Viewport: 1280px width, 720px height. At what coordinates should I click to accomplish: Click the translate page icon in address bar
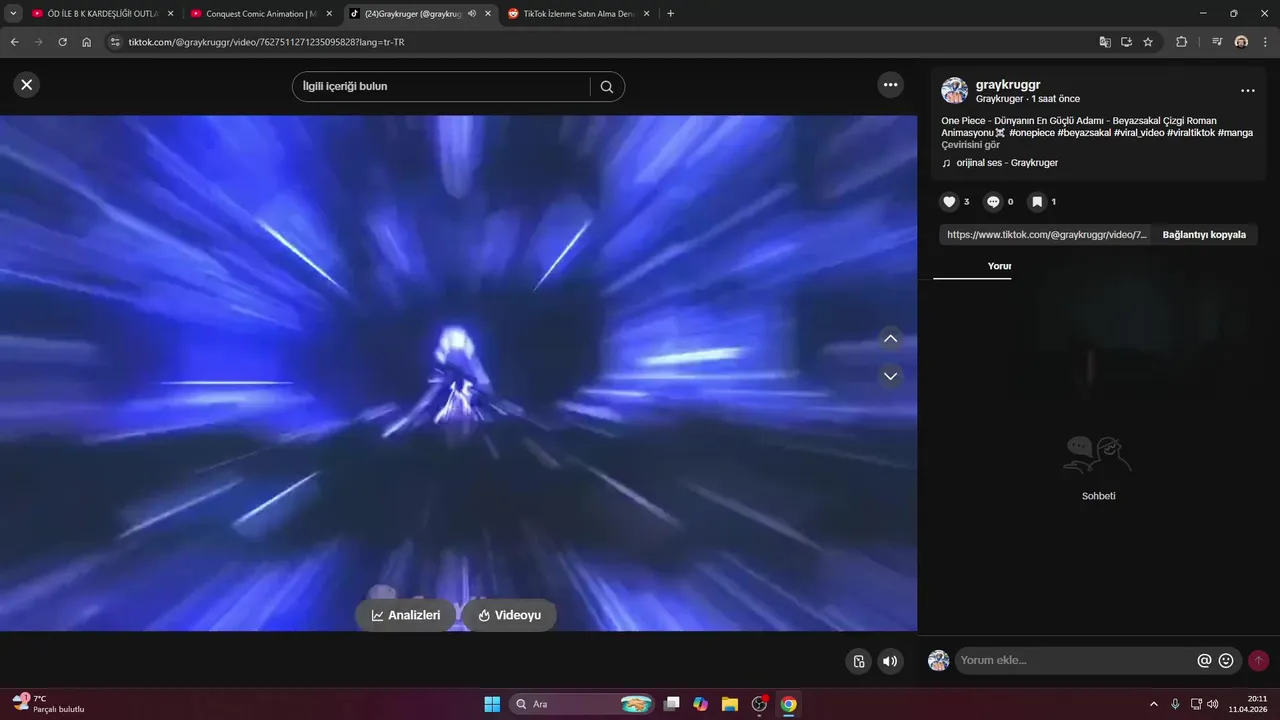(x=1105, y=42)
